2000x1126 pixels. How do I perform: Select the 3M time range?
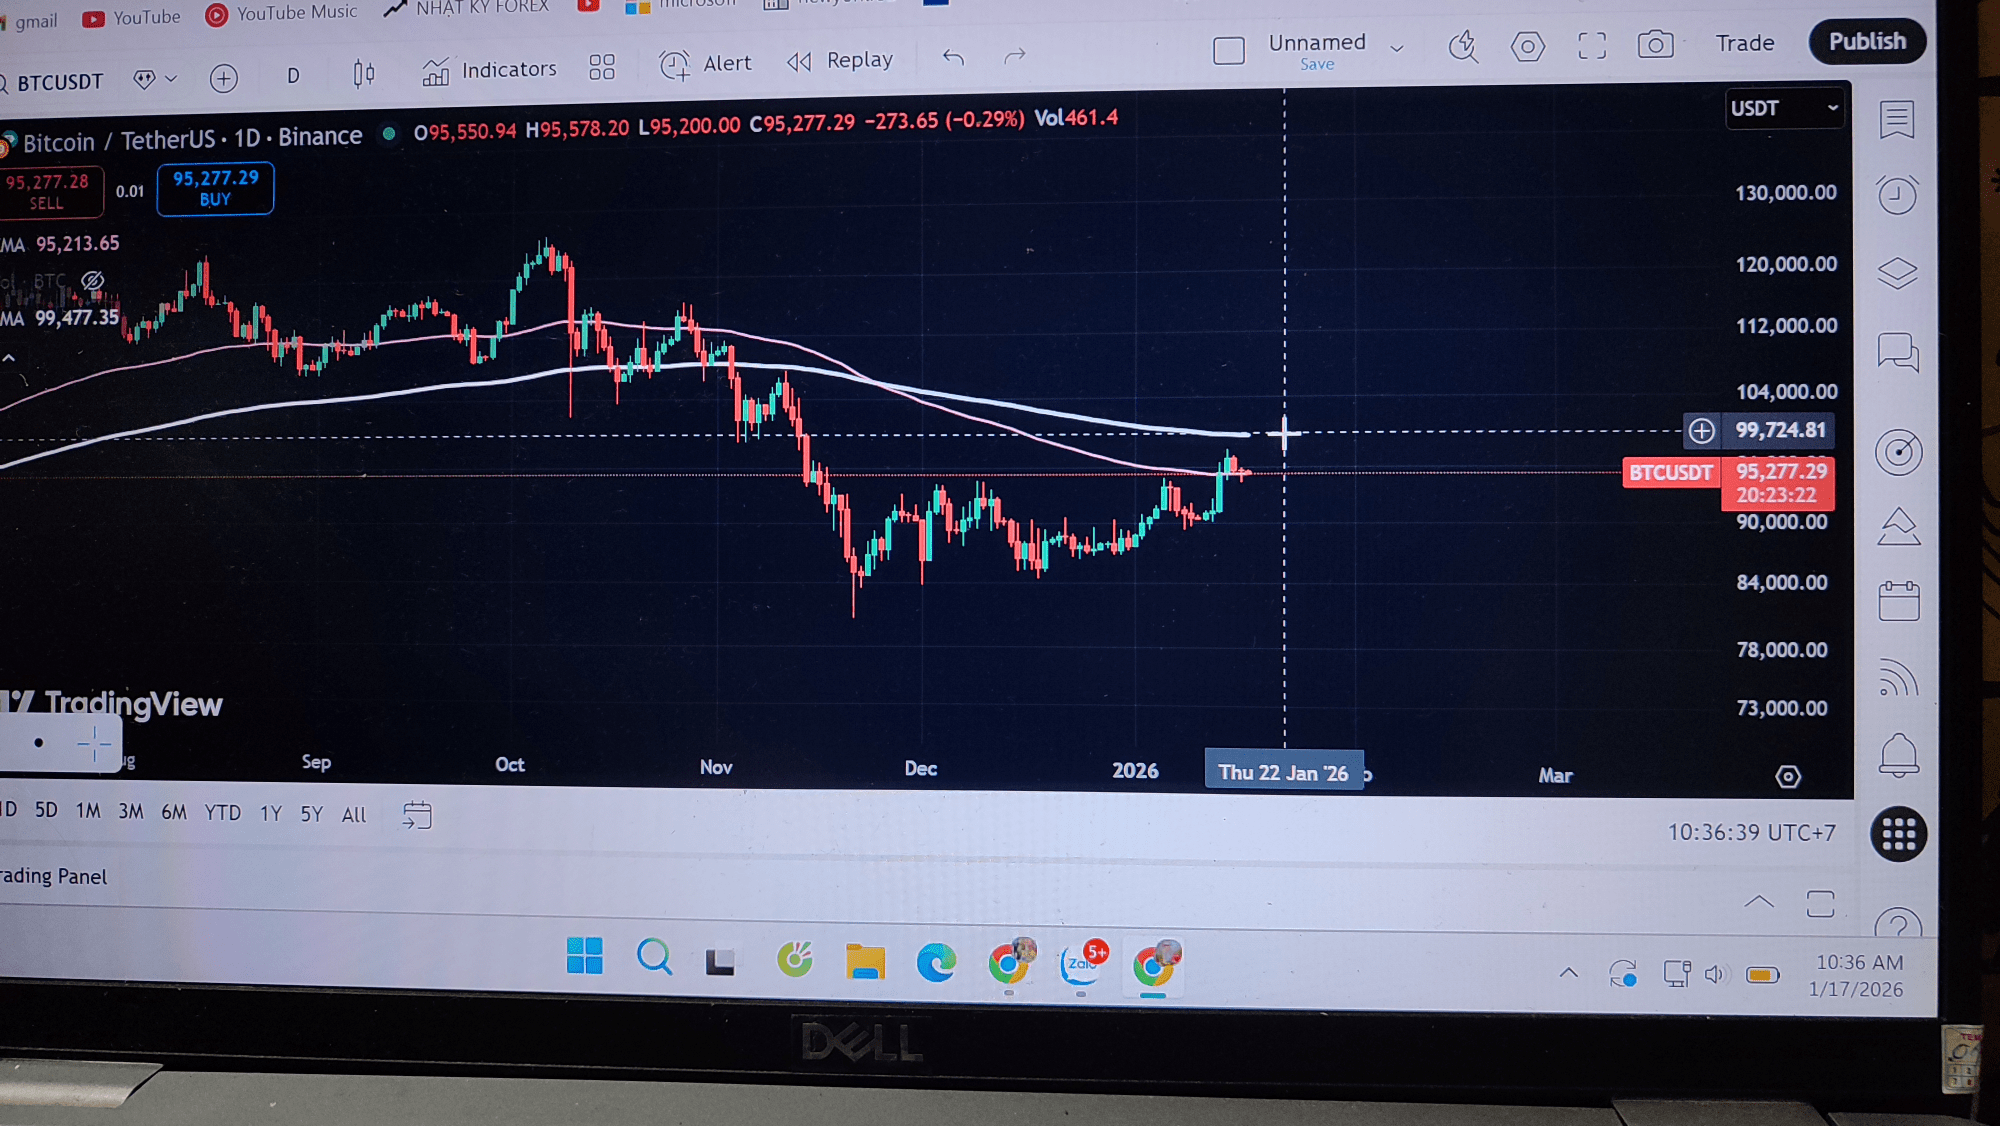(131, 812)
